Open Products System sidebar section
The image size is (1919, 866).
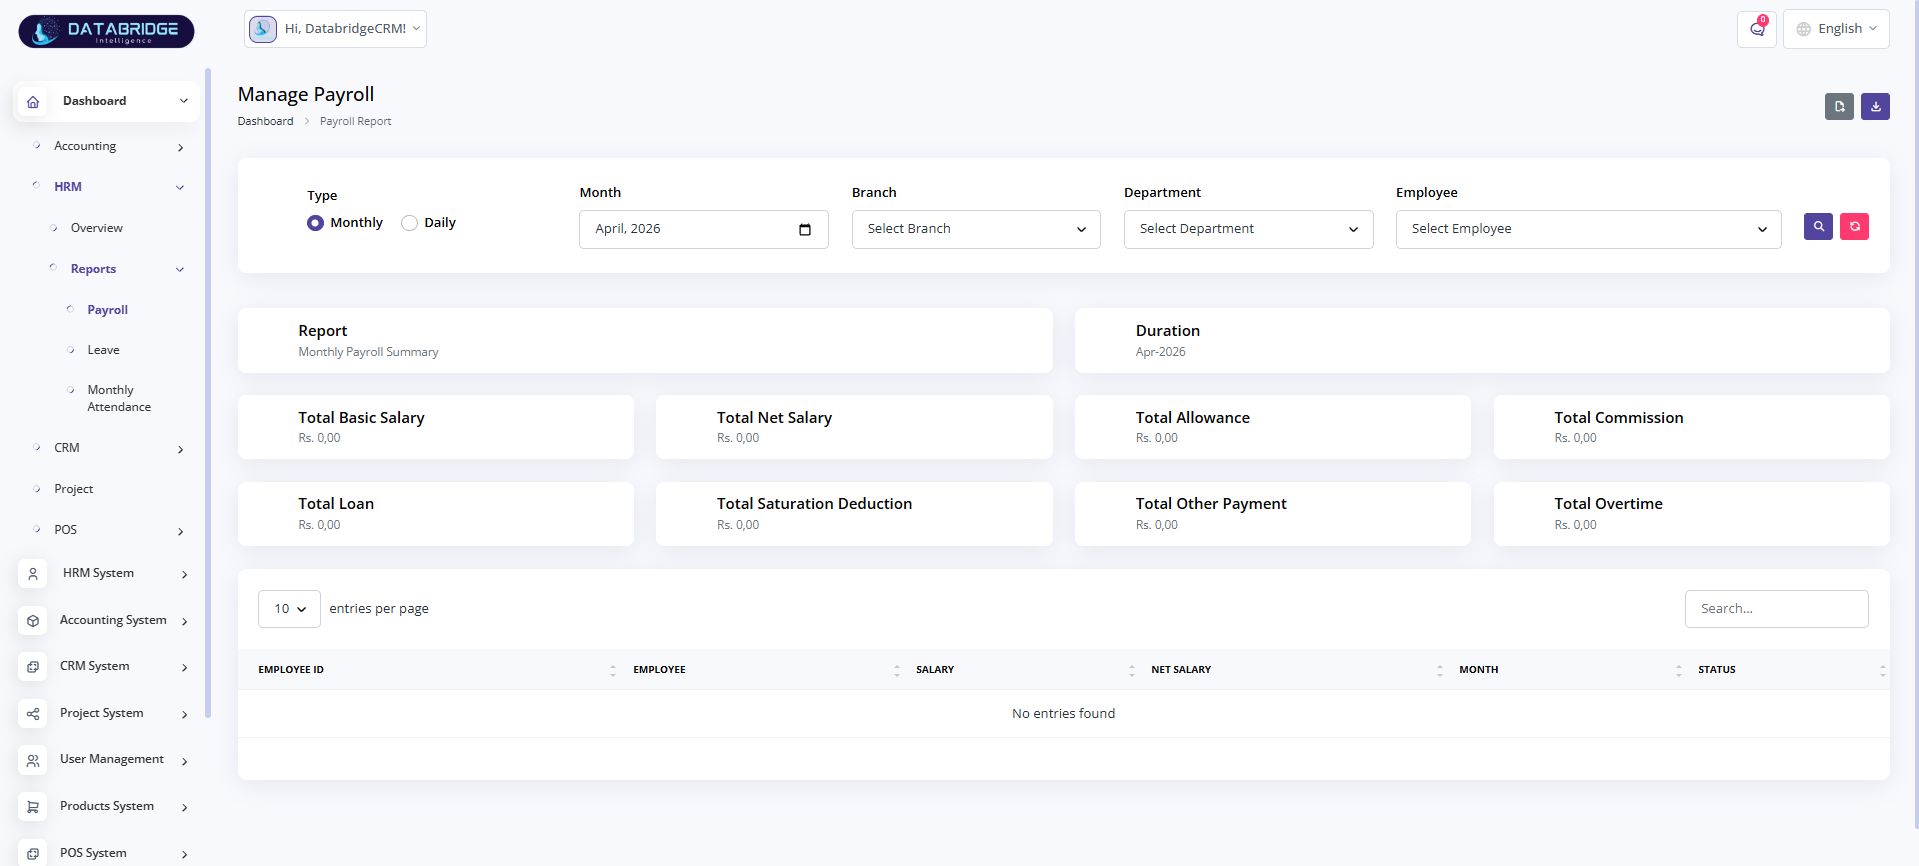tap(106, 807)
